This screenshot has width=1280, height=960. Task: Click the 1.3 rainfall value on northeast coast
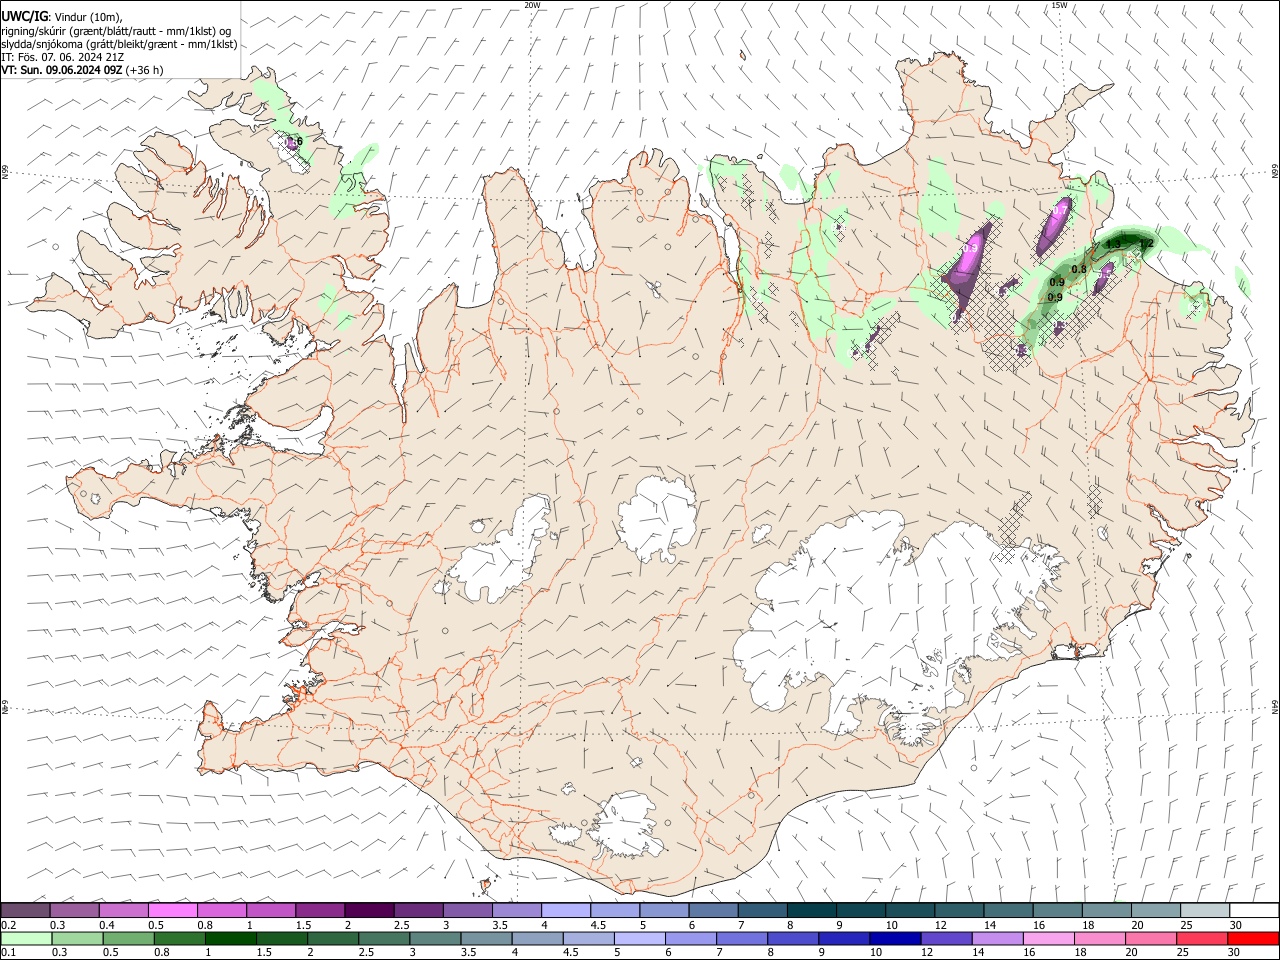pyautogui.click(x=1114, y=244)
